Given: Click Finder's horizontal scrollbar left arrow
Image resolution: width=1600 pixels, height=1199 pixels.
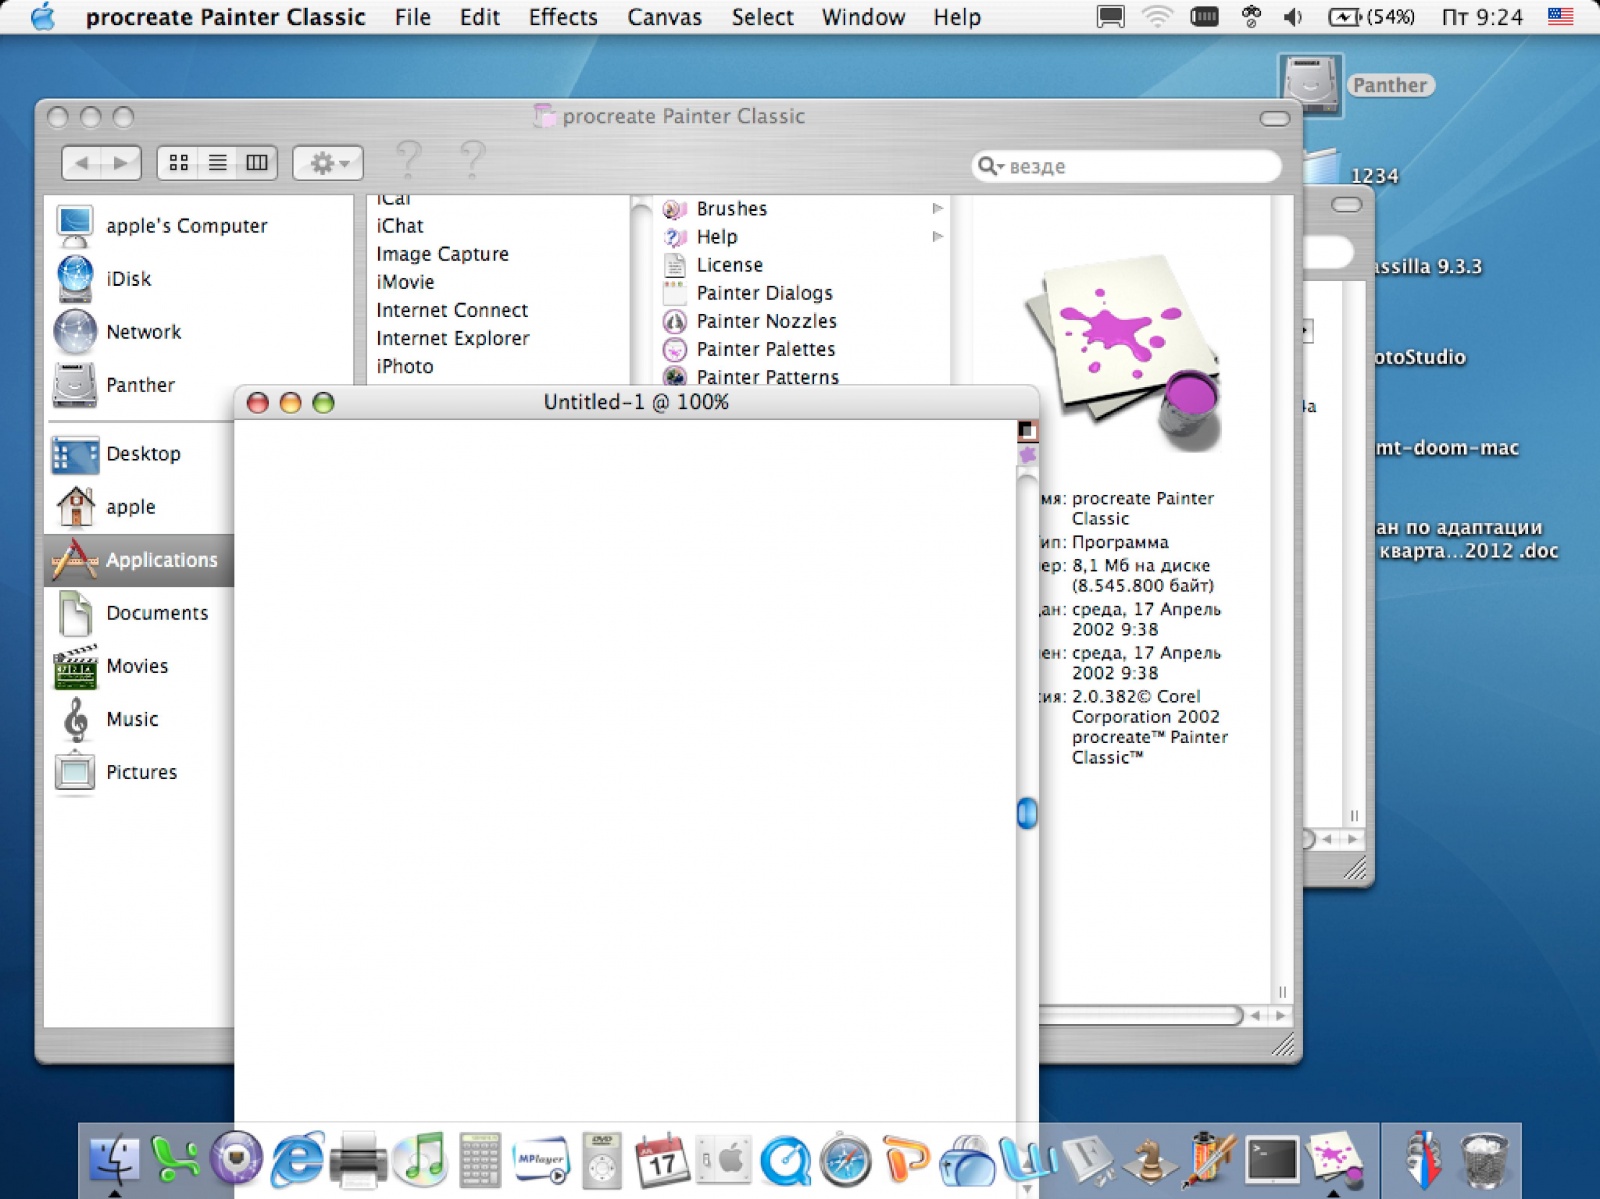Looking at the screenshot, I should click(x=1256, y=1015).
